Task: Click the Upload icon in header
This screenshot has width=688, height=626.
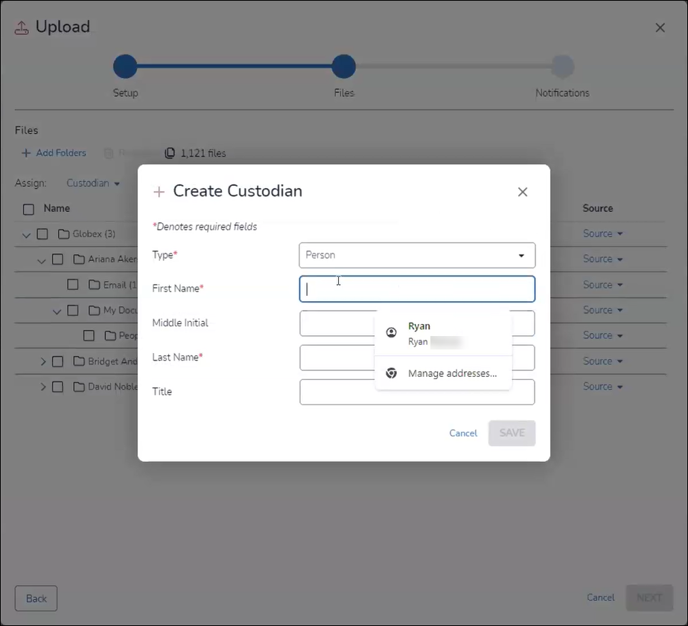Action: tap(22, 28)
